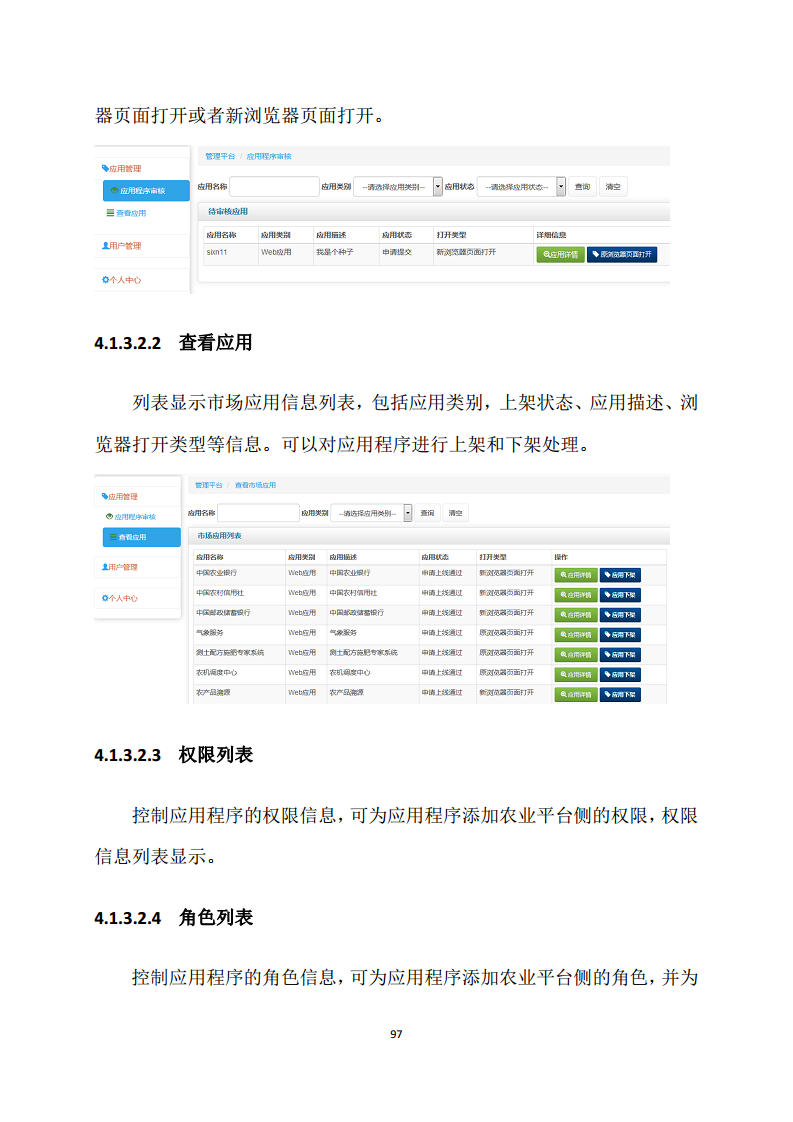Click 应用详情 for the 农机调度中心 row

coord(576,675)
